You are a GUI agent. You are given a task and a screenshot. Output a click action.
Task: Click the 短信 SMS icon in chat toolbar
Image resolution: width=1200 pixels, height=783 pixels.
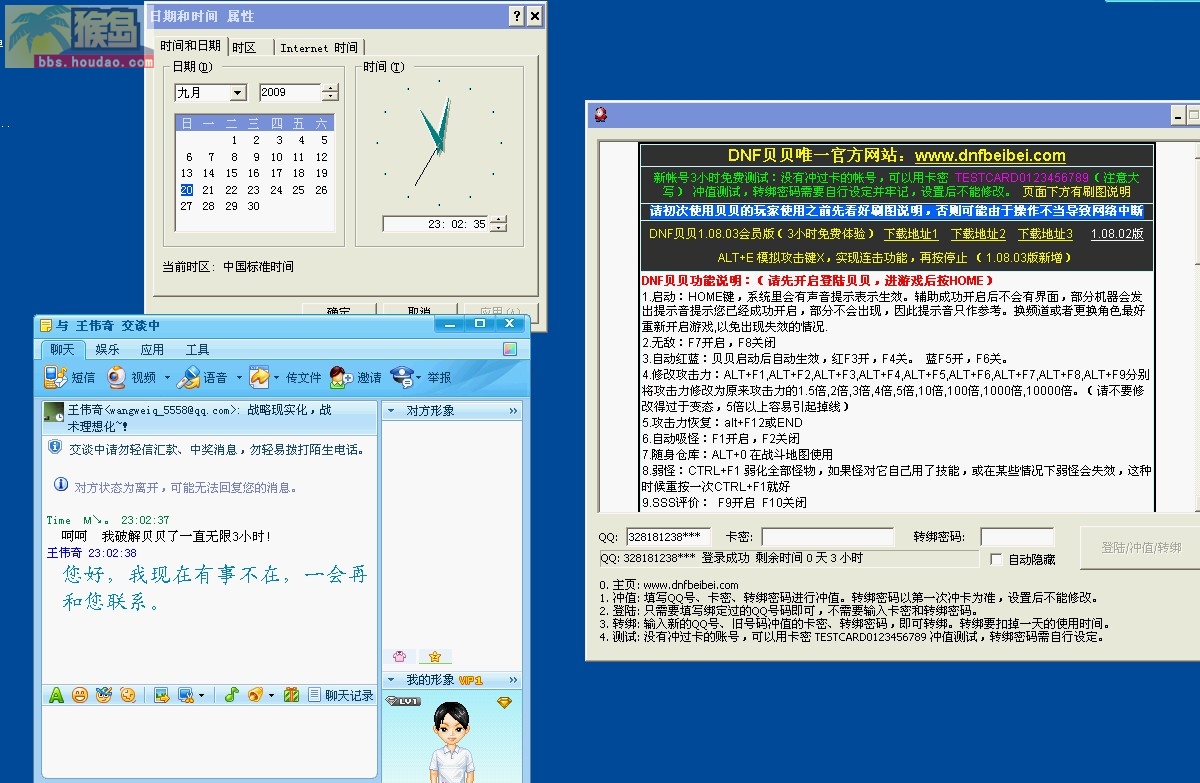(x=56, y=377)
